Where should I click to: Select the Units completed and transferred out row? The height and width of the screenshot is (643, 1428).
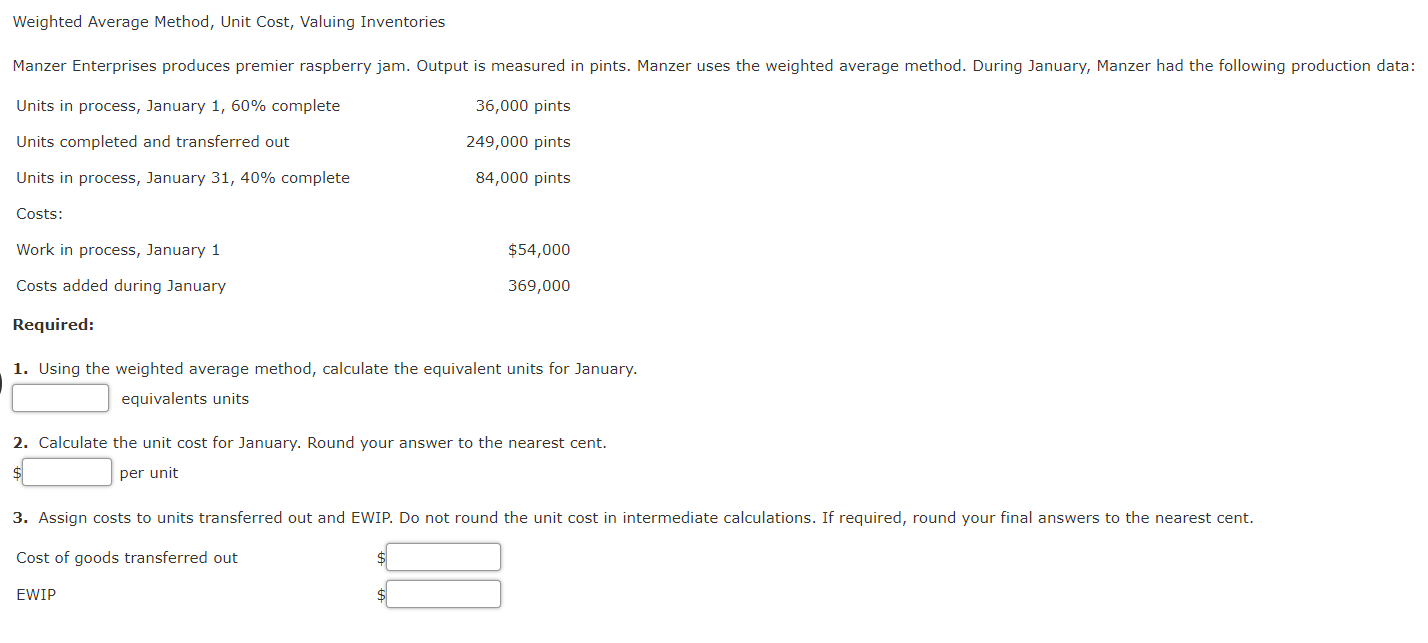[153, 141]
